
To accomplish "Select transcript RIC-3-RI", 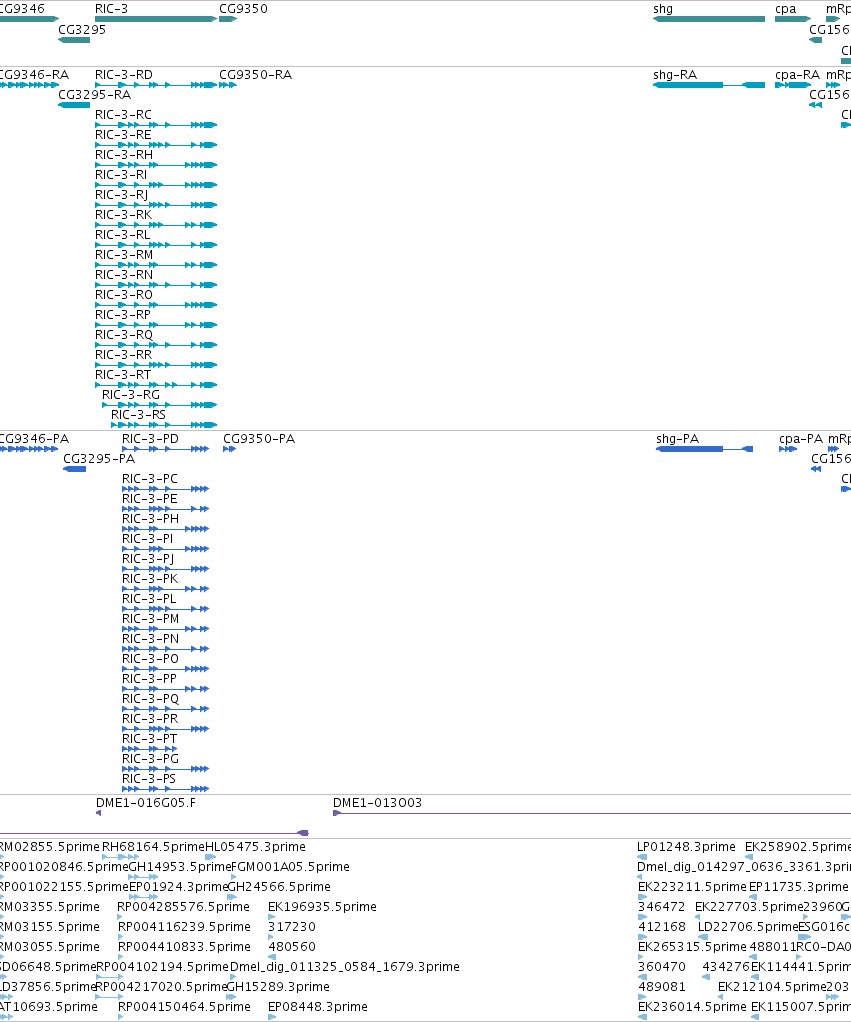I will pos(156,184).
